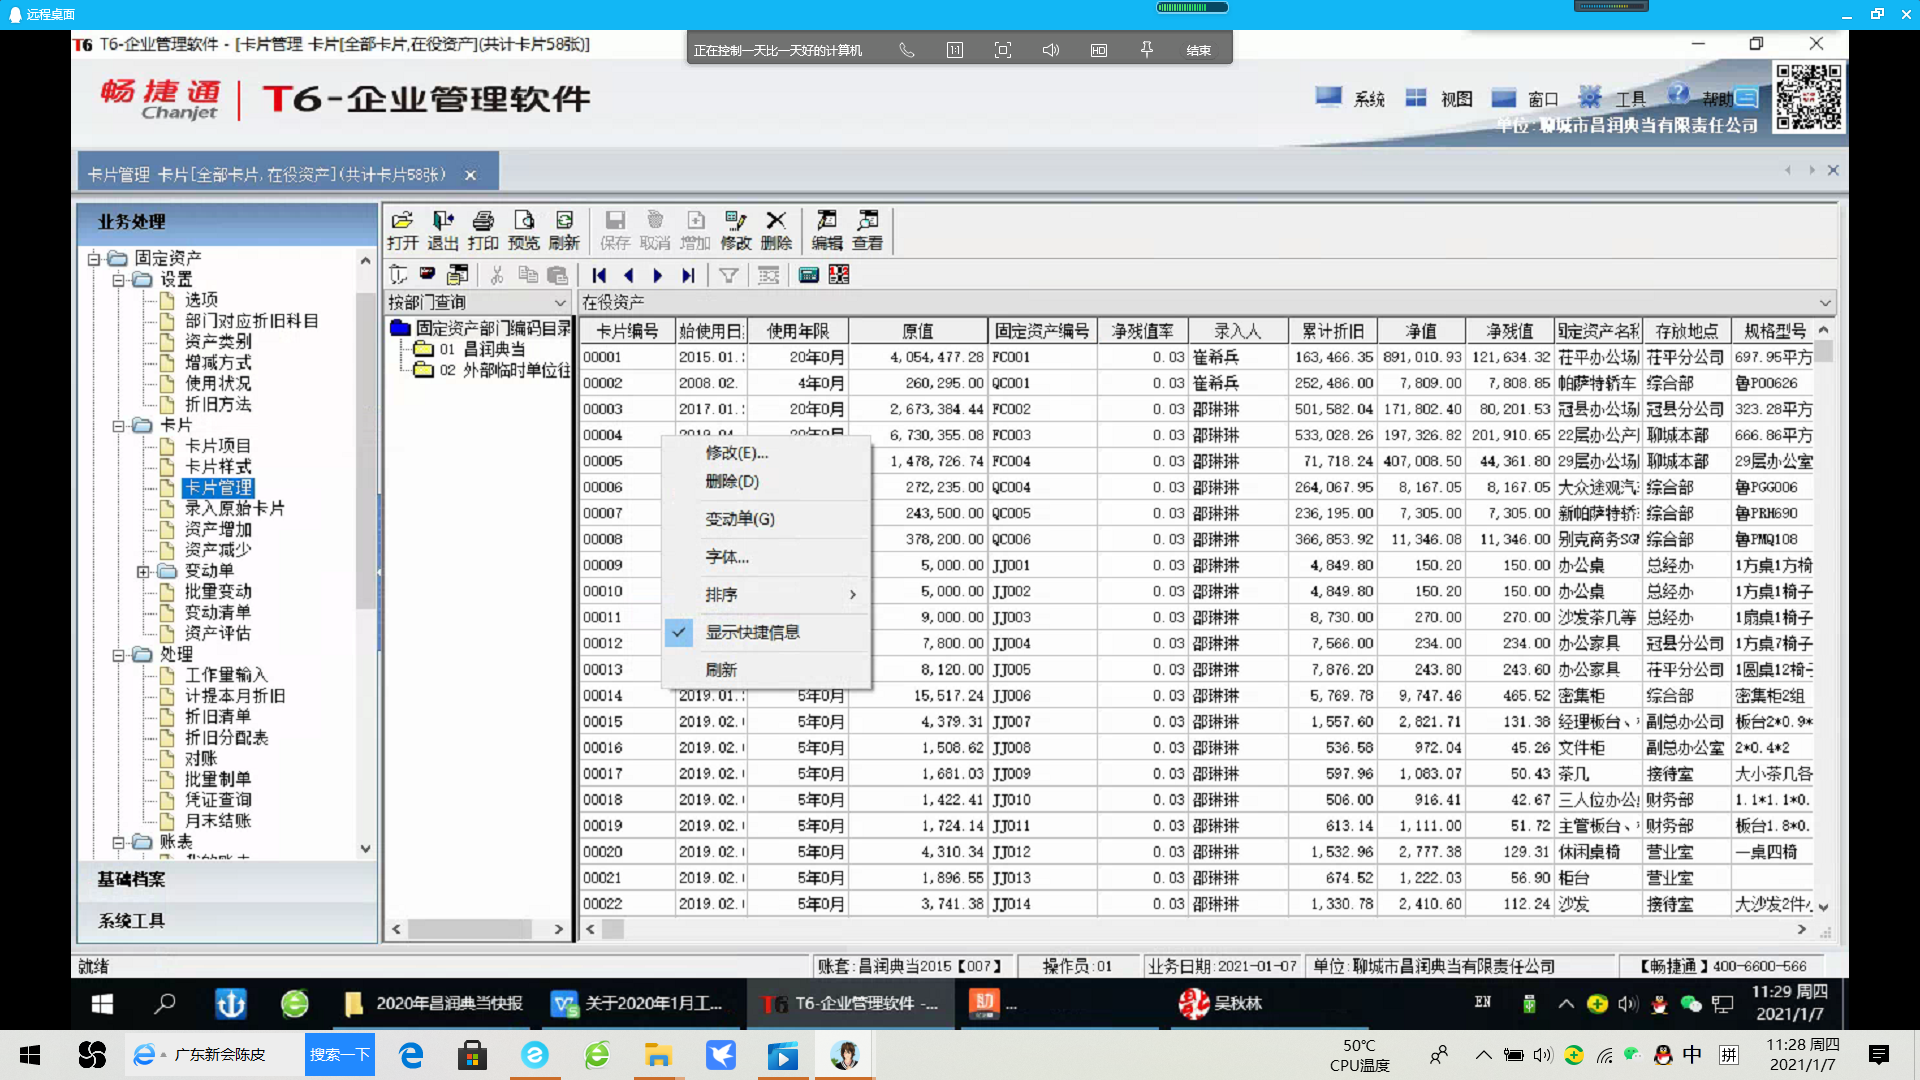Click the table's horizontal scrollbar thumb
This screenshot has width=1920, height=1080.
point(612,929)
